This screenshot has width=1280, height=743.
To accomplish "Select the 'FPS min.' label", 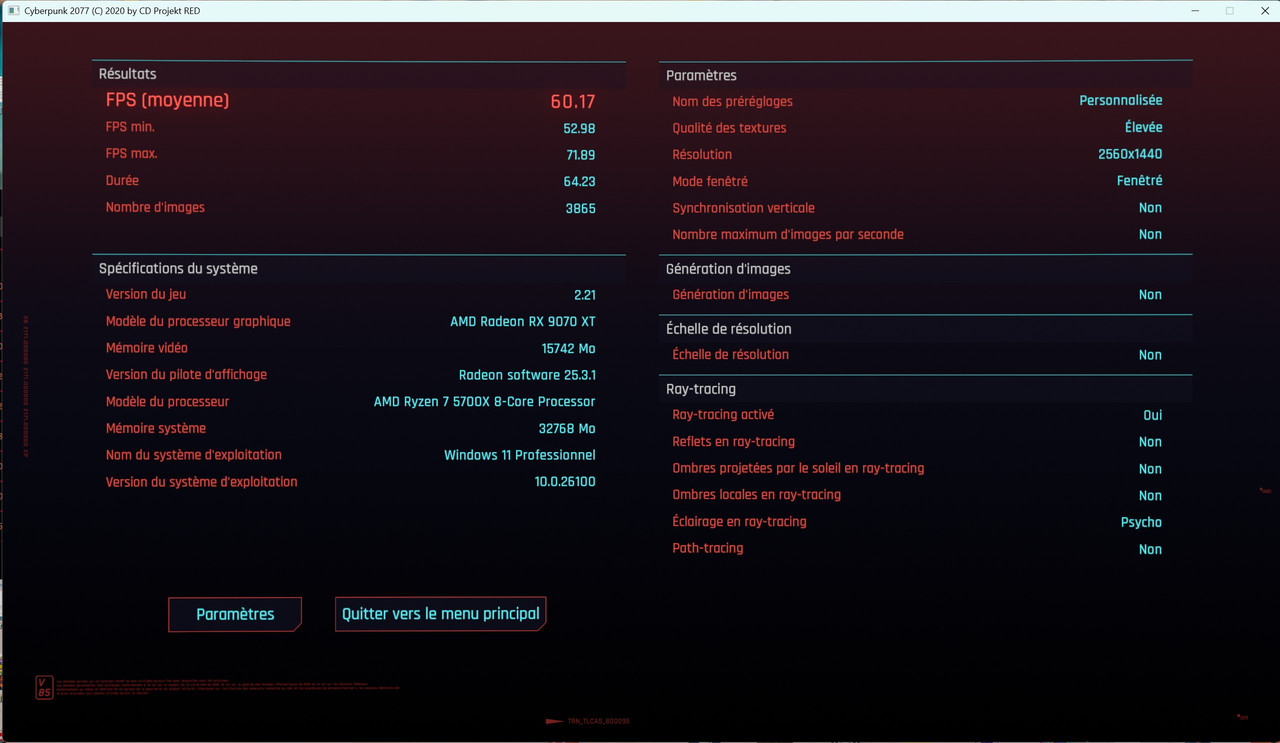I will click(x=130, y=127).
